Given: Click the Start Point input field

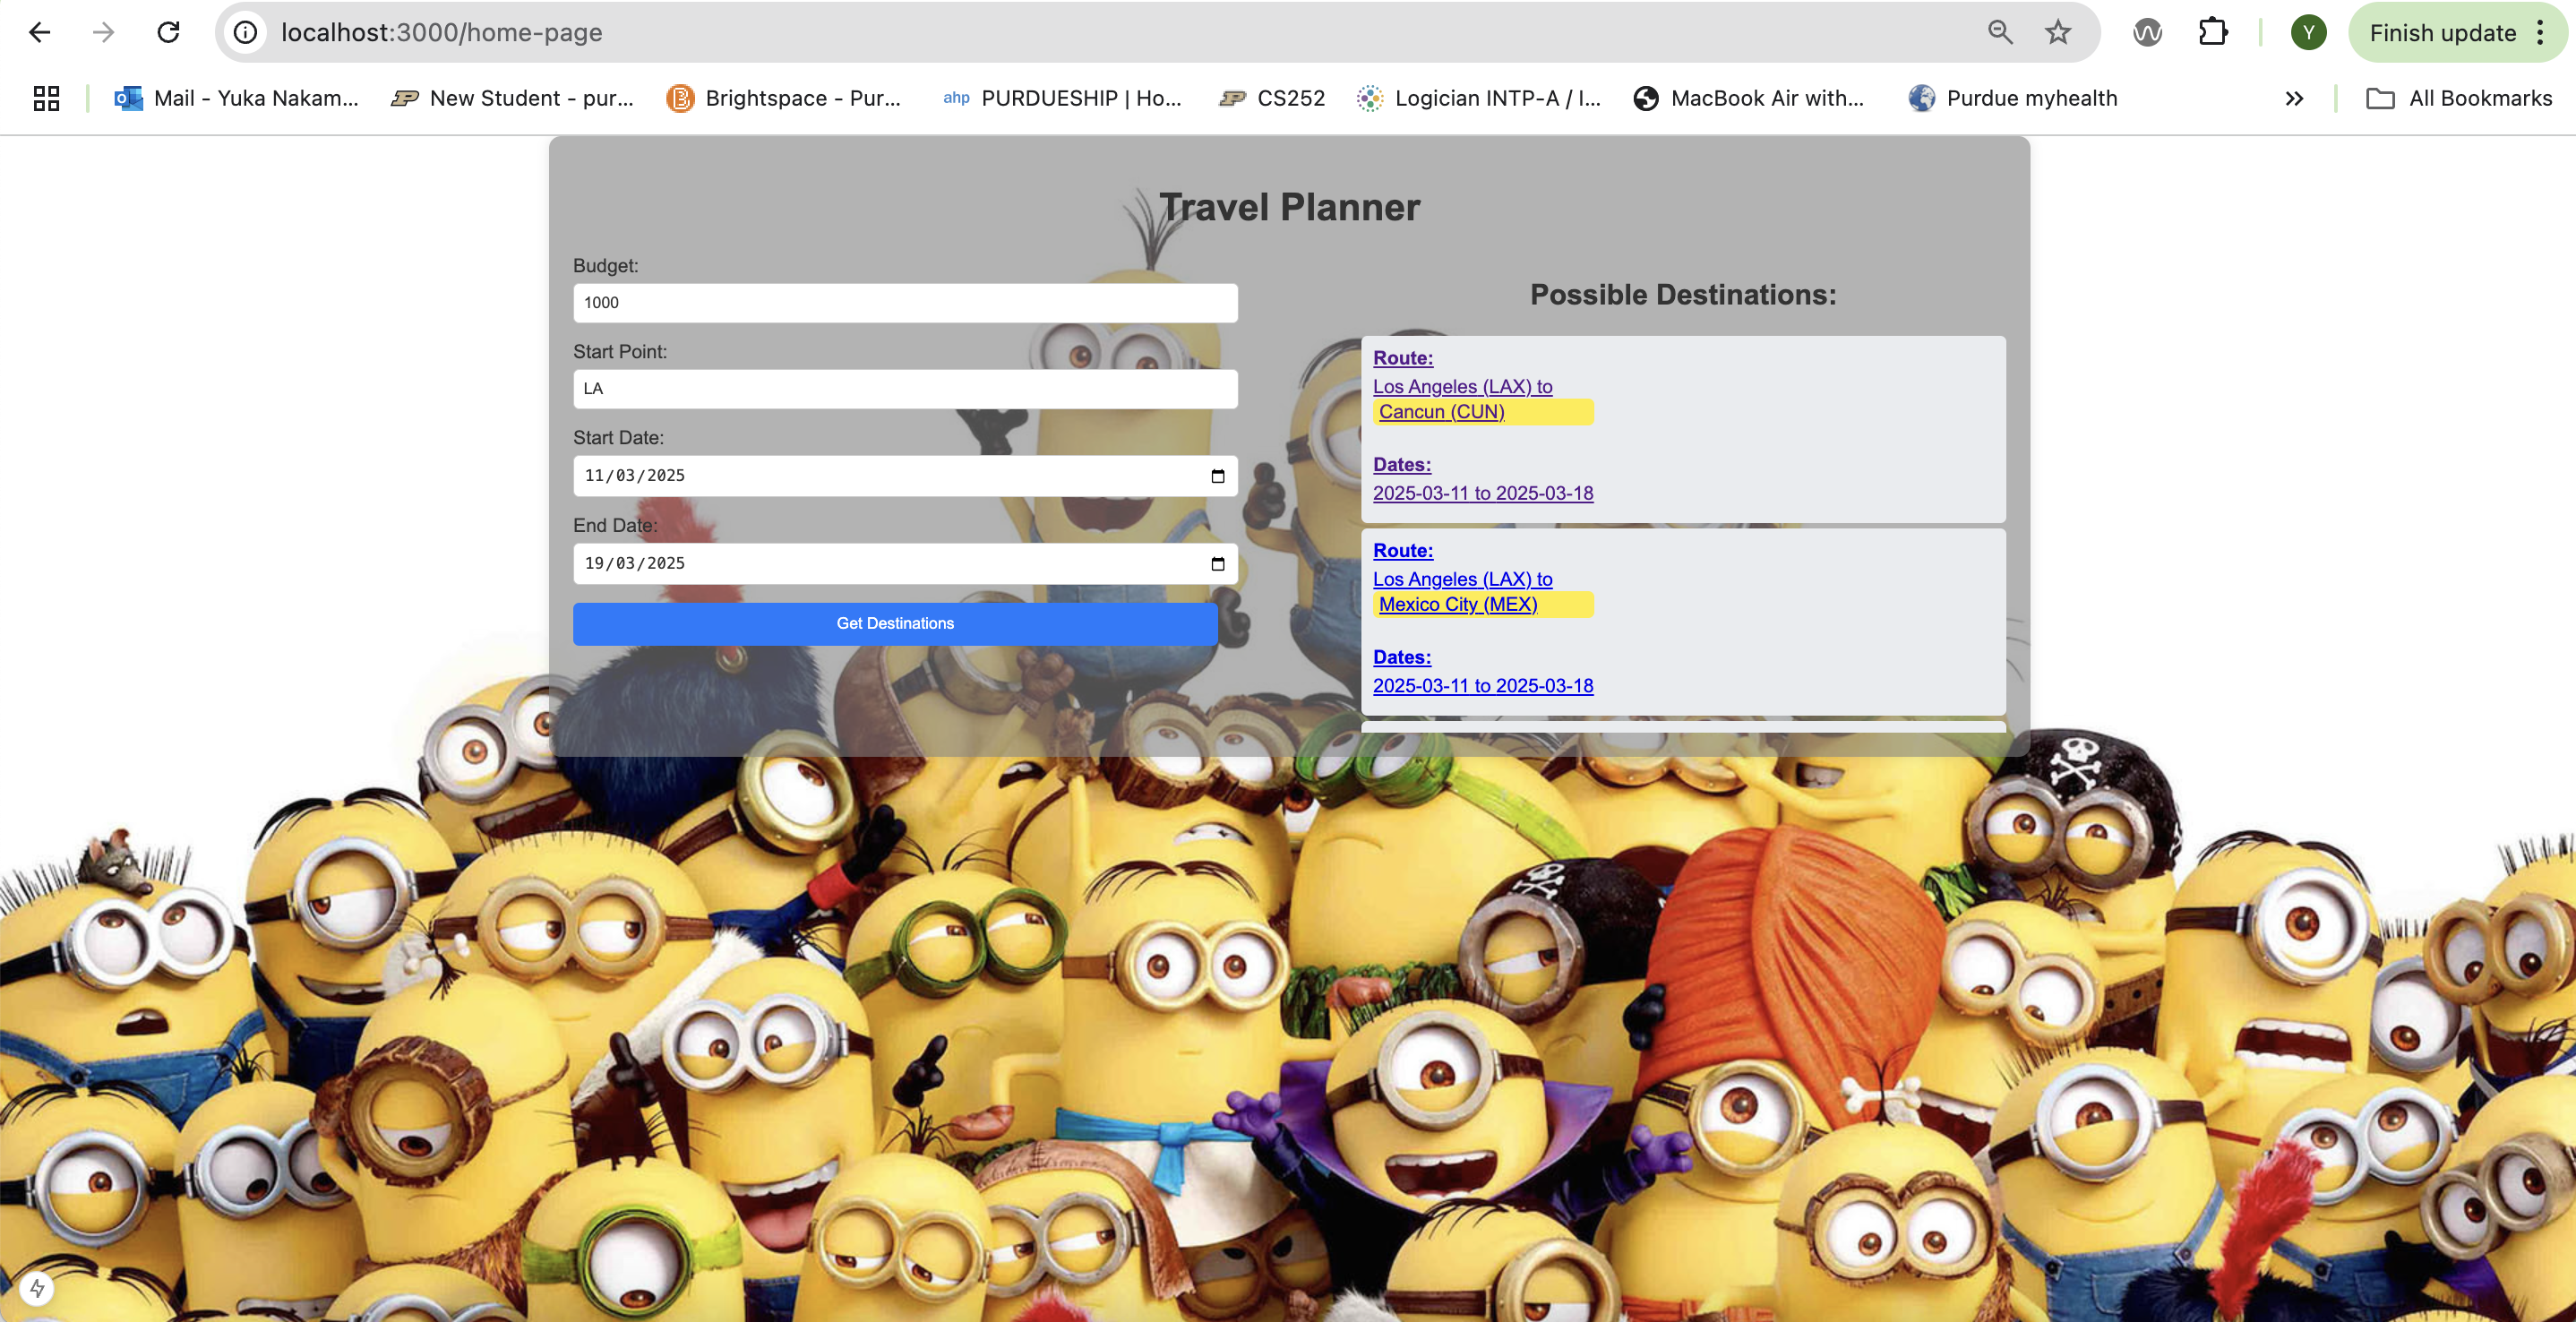Looking at the screenshot, I should pyautogui.click(x=905, y=389).
